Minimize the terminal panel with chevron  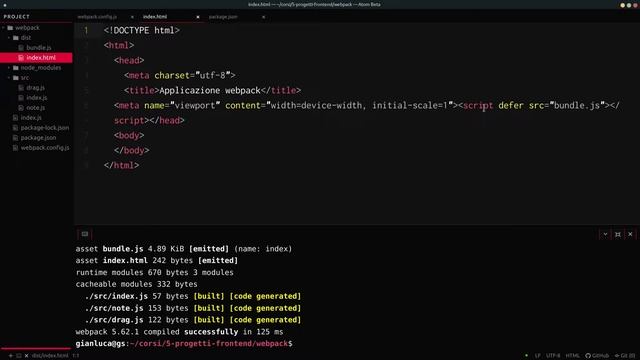click(605, 234)
